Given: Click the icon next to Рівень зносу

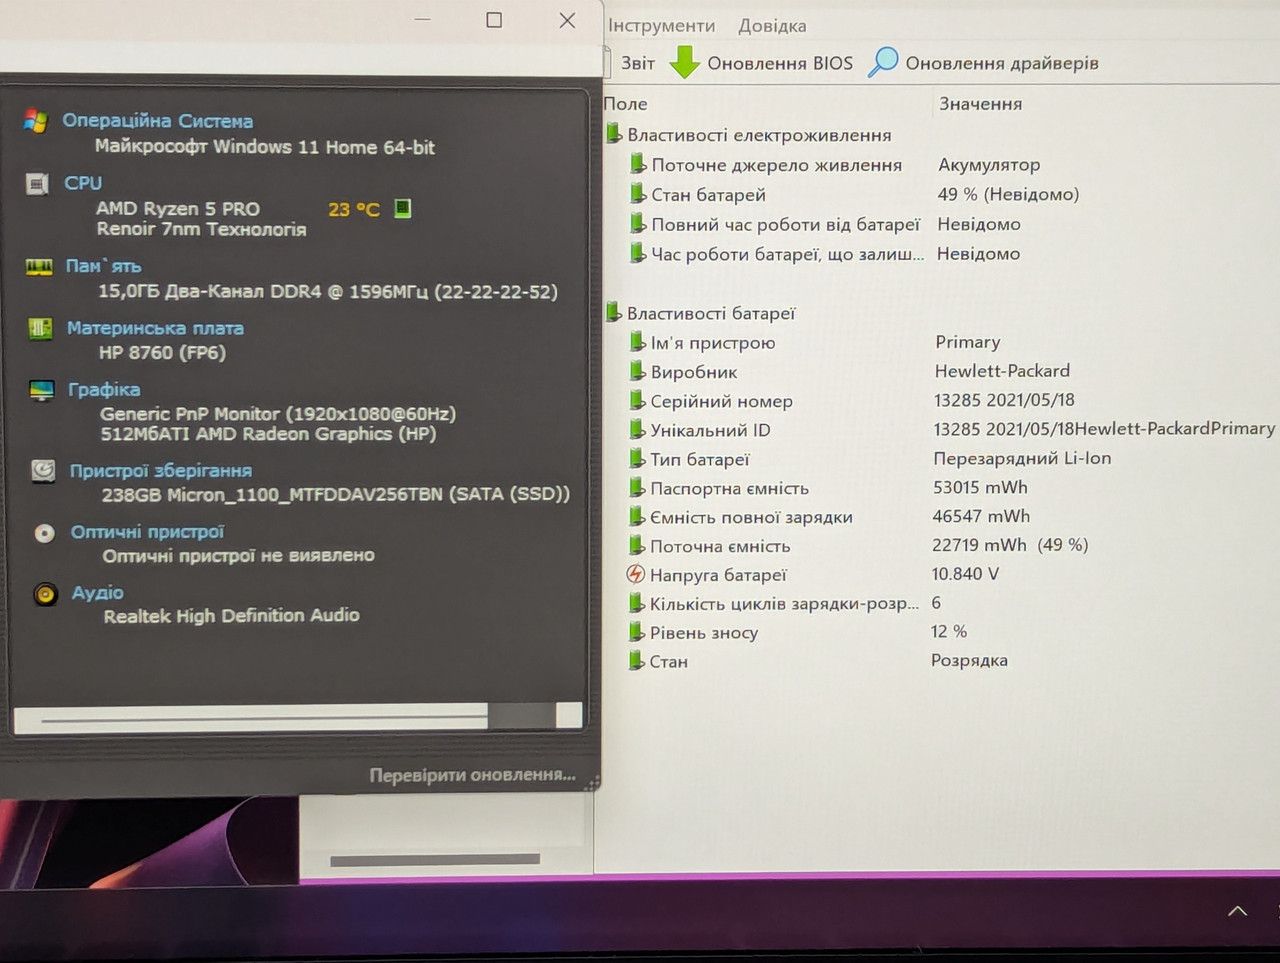Looking at the screenshot, I should [636, 631].
